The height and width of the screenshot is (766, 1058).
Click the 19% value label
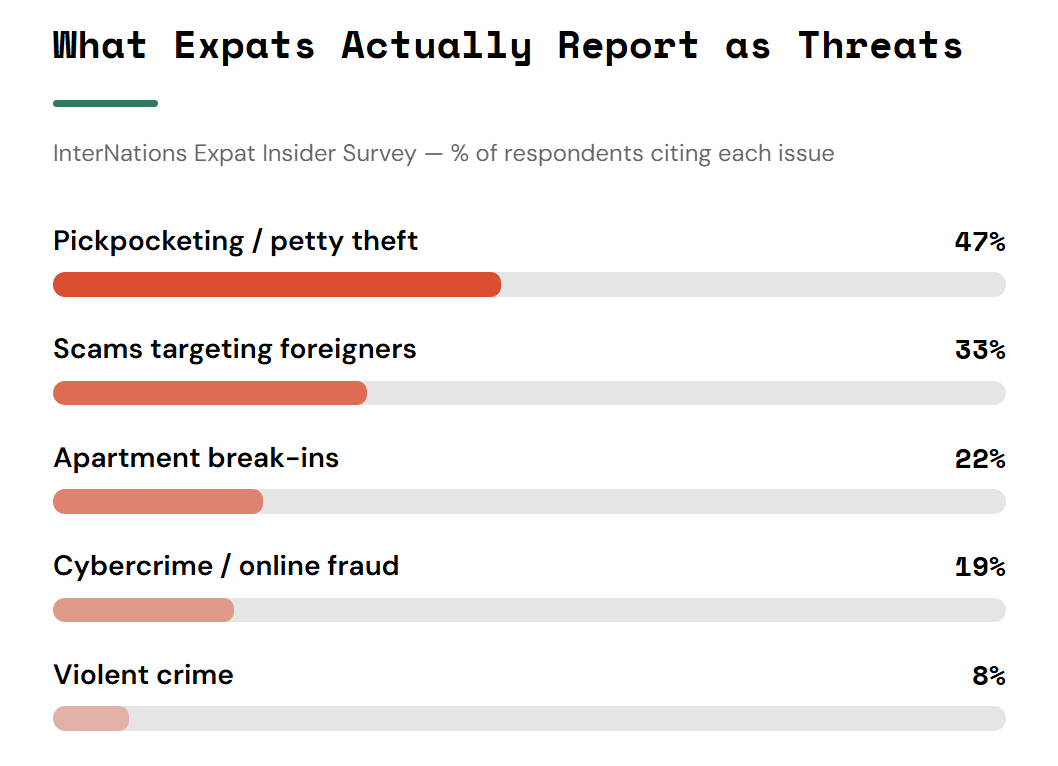[980, 567]
